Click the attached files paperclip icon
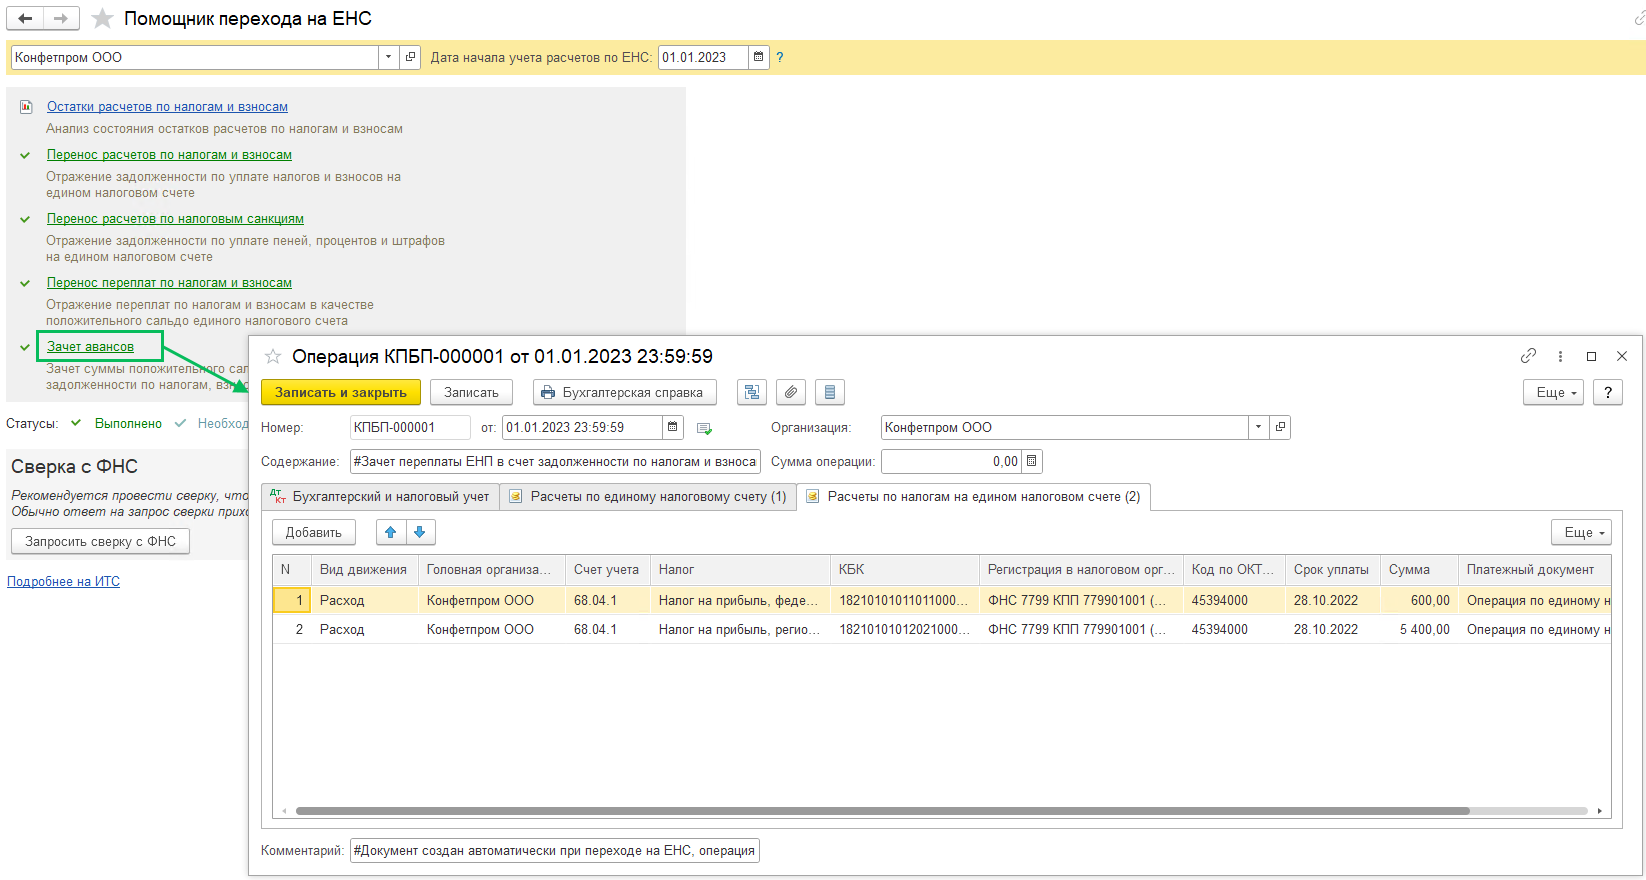Viewport: 1646px width, 880px height. 790,392
